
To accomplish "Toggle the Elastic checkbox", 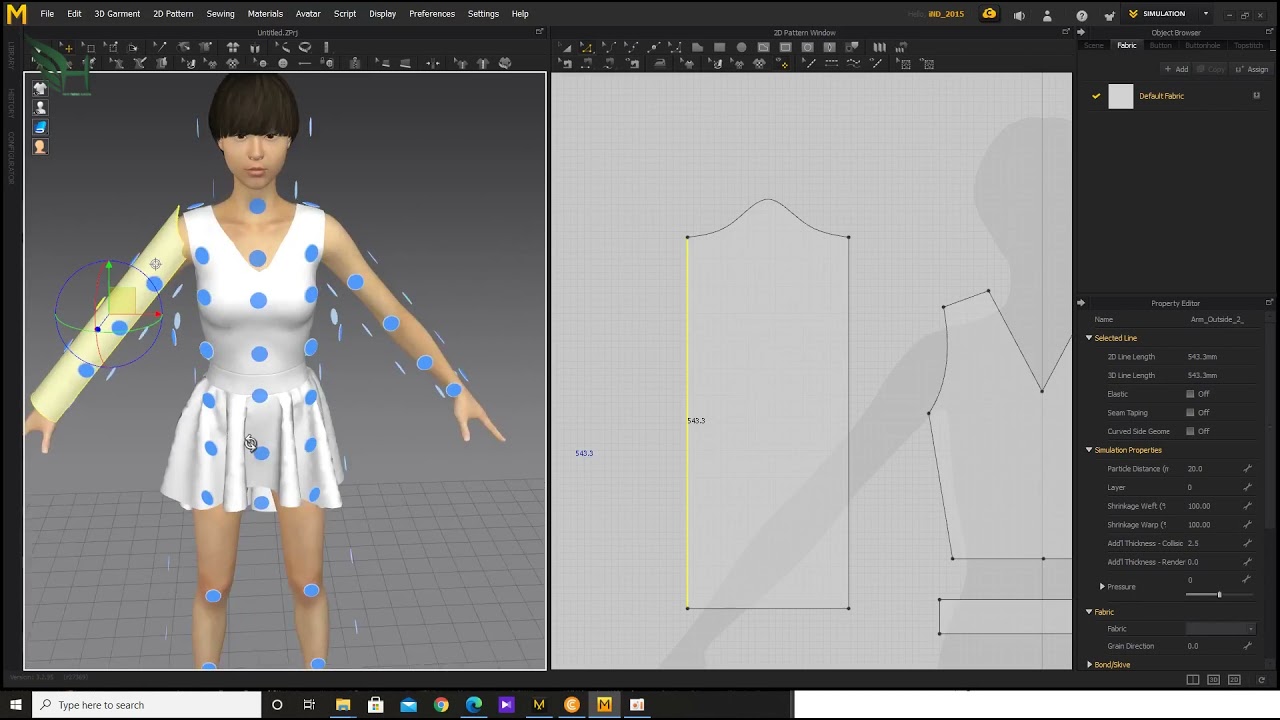I will [1190, 394].
